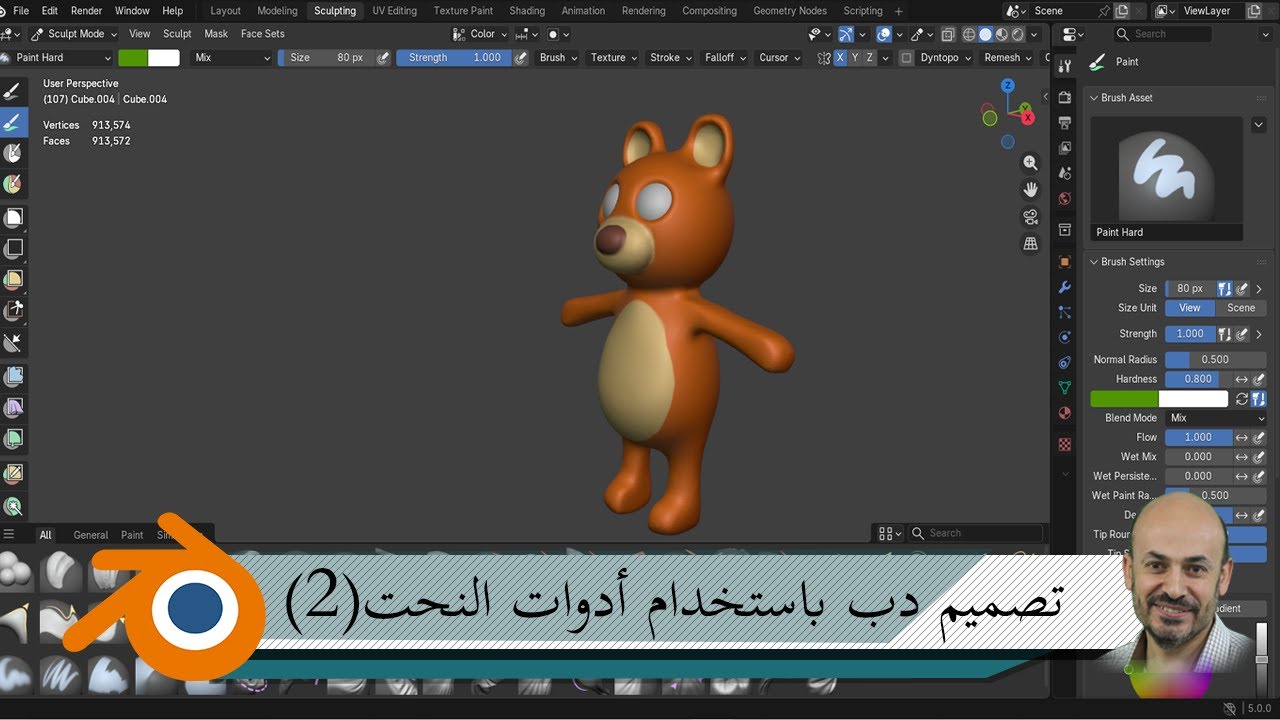Click the green primary color swatch in header
The width and height of the screenshot is (1280, 720).
(x=133, y=58)
